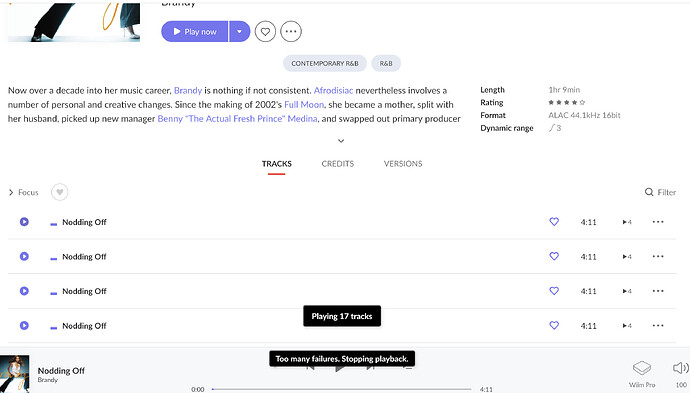
Task: Click the now playing album thumbnail
Action: click(x=15, y=374)
